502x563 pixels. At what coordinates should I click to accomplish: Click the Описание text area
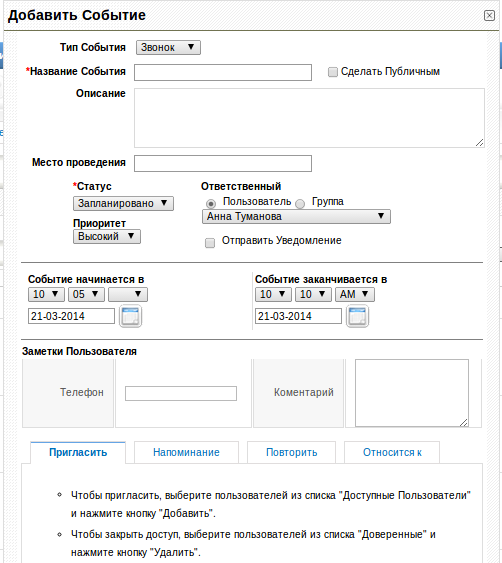(309, 118)
